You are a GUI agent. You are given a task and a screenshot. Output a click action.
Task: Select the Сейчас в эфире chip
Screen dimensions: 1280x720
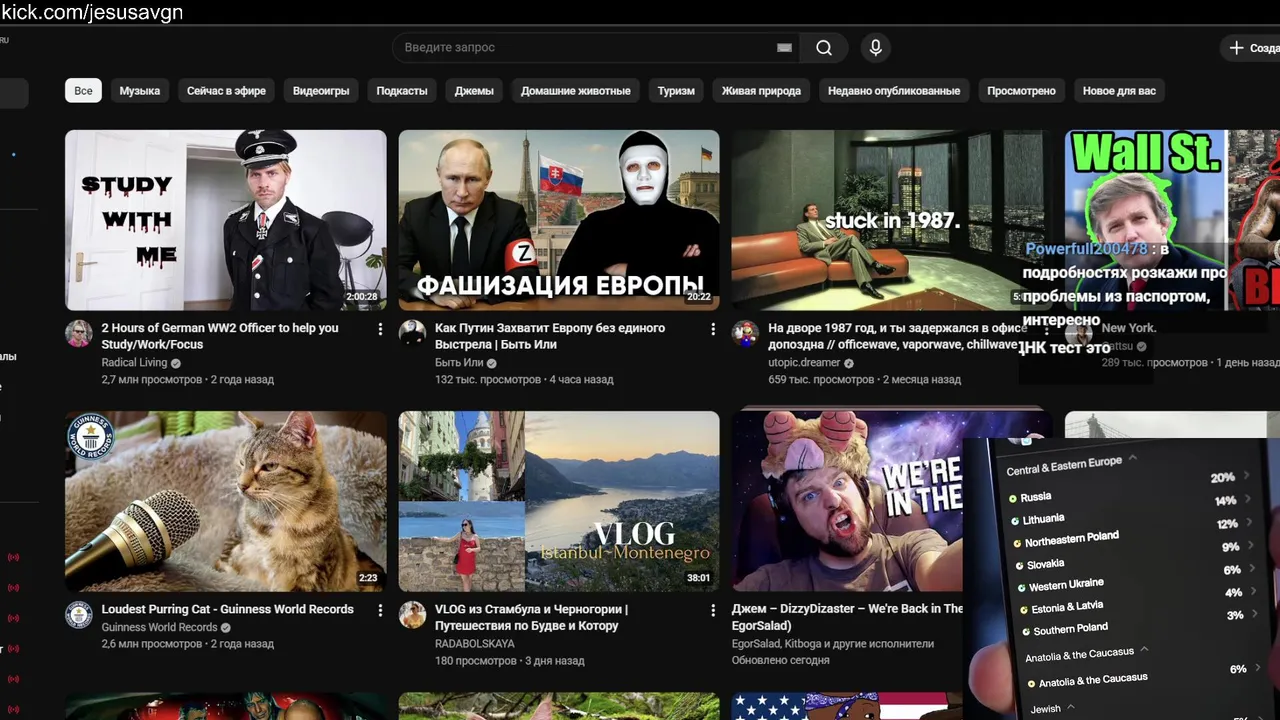(226, 91)
